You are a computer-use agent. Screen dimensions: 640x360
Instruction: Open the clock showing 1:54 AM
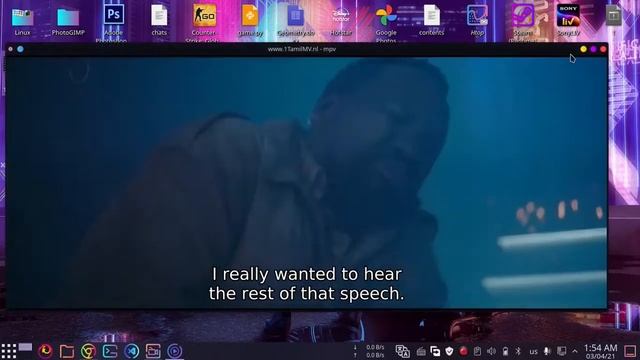pyautogui.click(x=600, y=351)
